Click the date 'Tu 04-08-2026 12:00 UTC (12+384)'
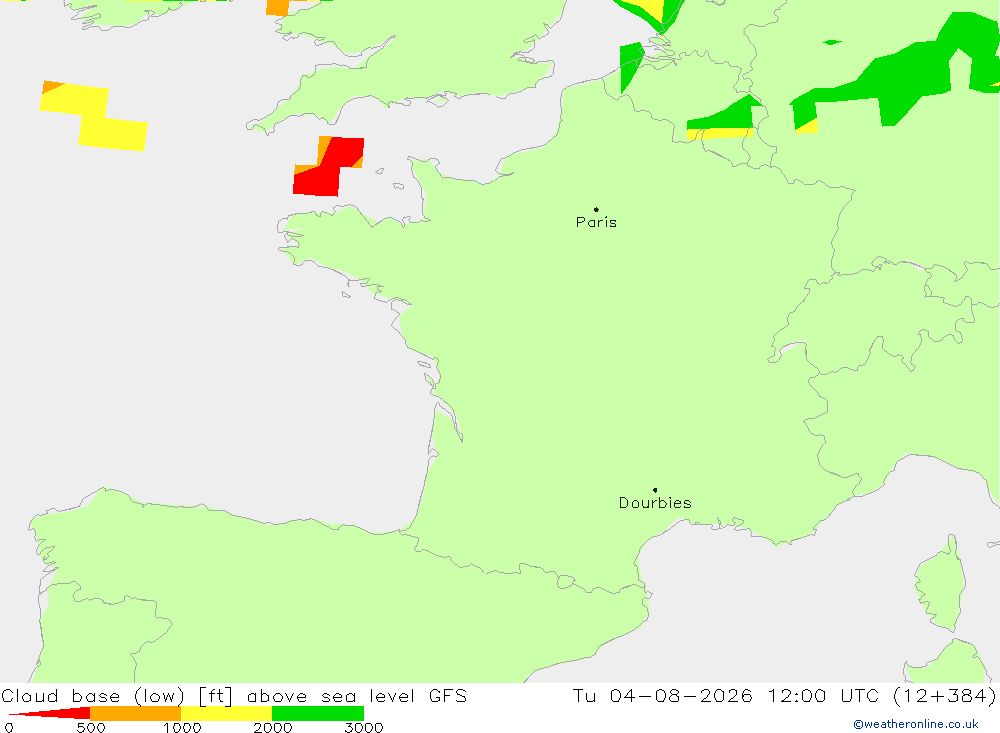This screenshot has width=1000, height=733. click(784, 695)
